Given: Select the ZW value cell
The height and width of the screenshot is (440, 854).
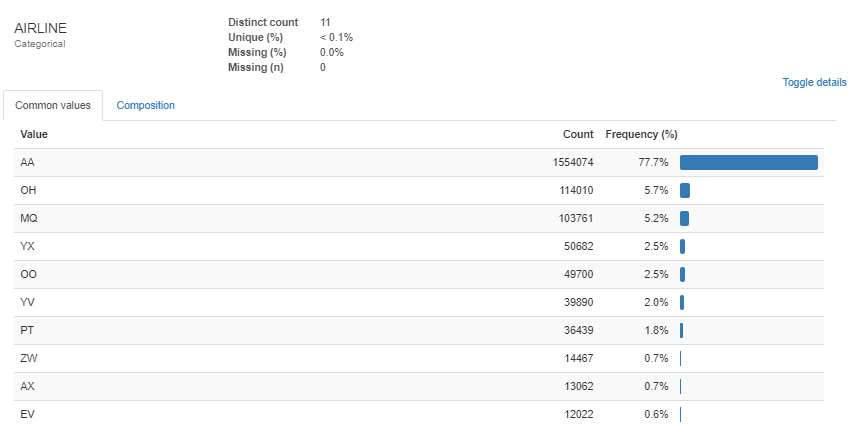Looking at the screenshot, I should [x=29, y=358].
